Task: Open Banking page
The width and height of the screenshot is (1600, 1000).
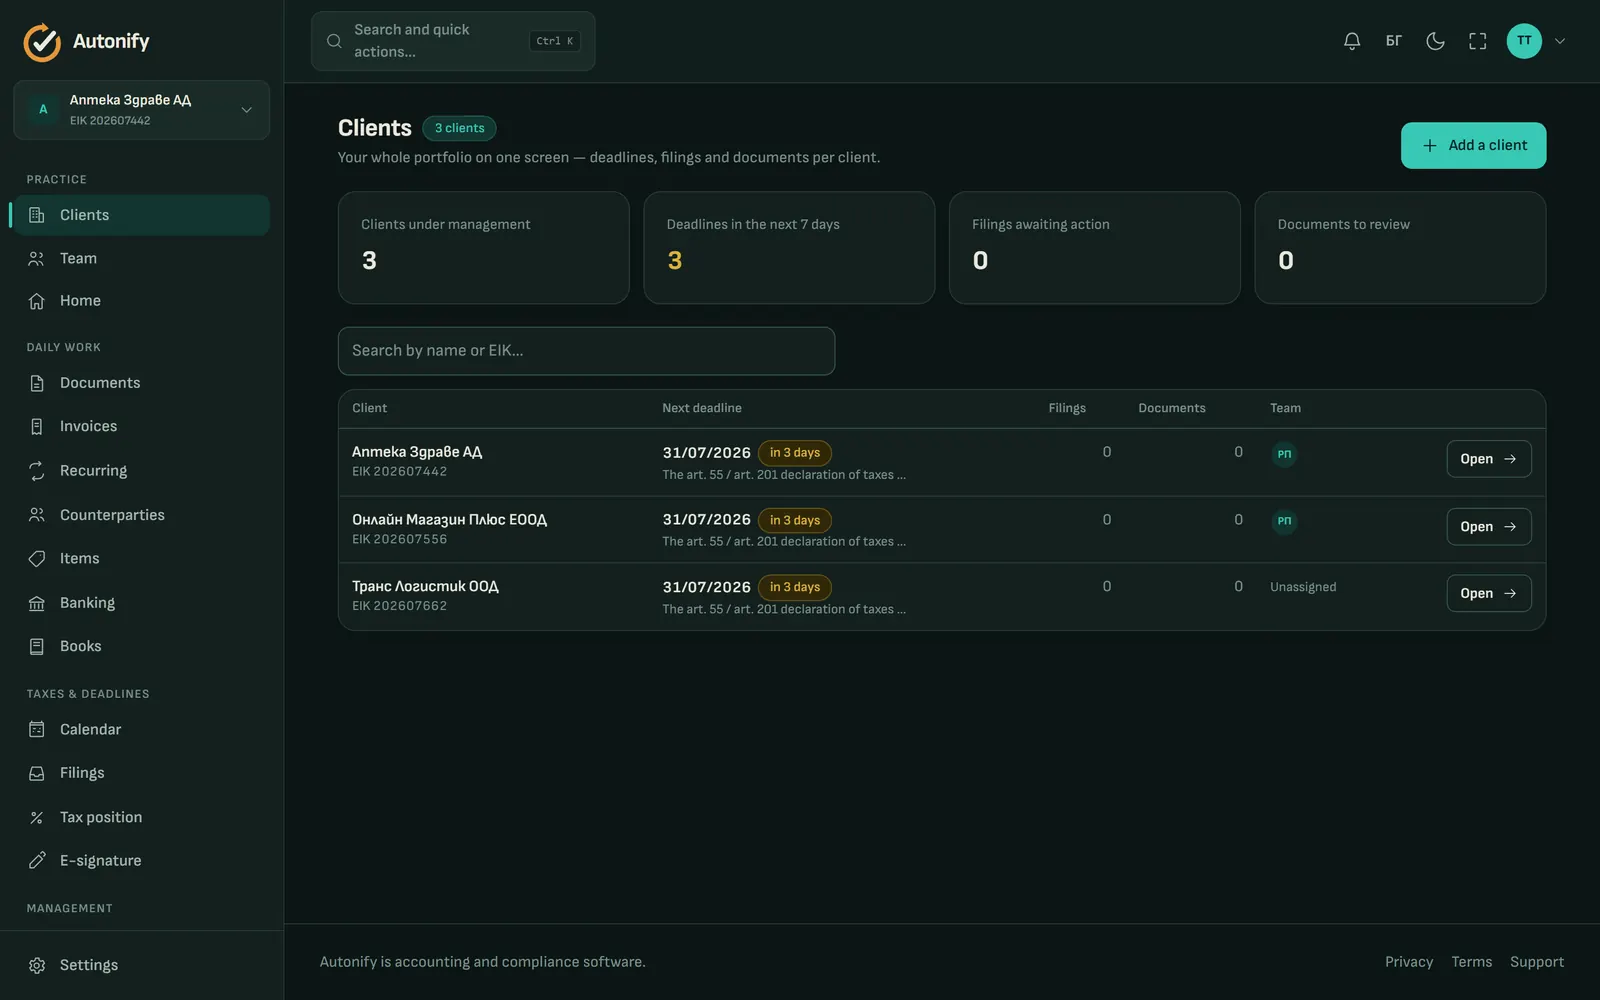Action: pos(142,603)
